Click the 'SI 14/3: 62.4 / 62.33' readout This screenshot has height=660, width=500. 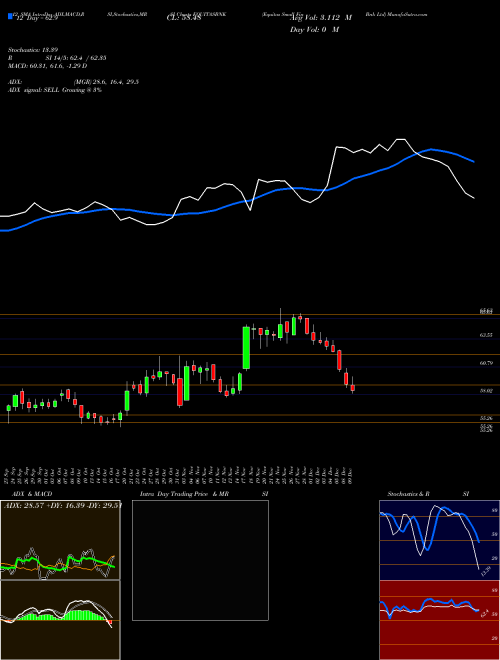(x=76, y=58)
